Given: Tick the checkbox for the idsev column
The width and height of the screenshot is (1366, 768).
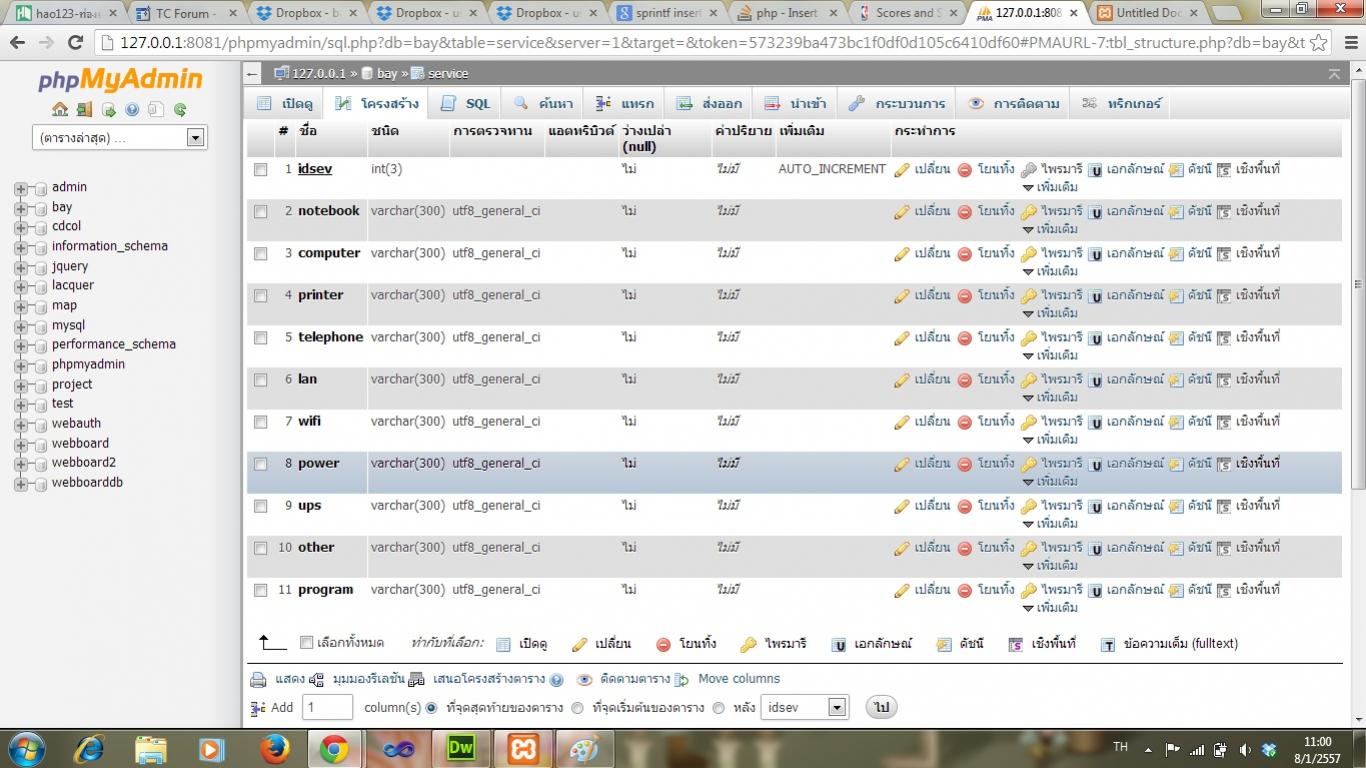Looking at the screenshot, I should tap(261, 170).
